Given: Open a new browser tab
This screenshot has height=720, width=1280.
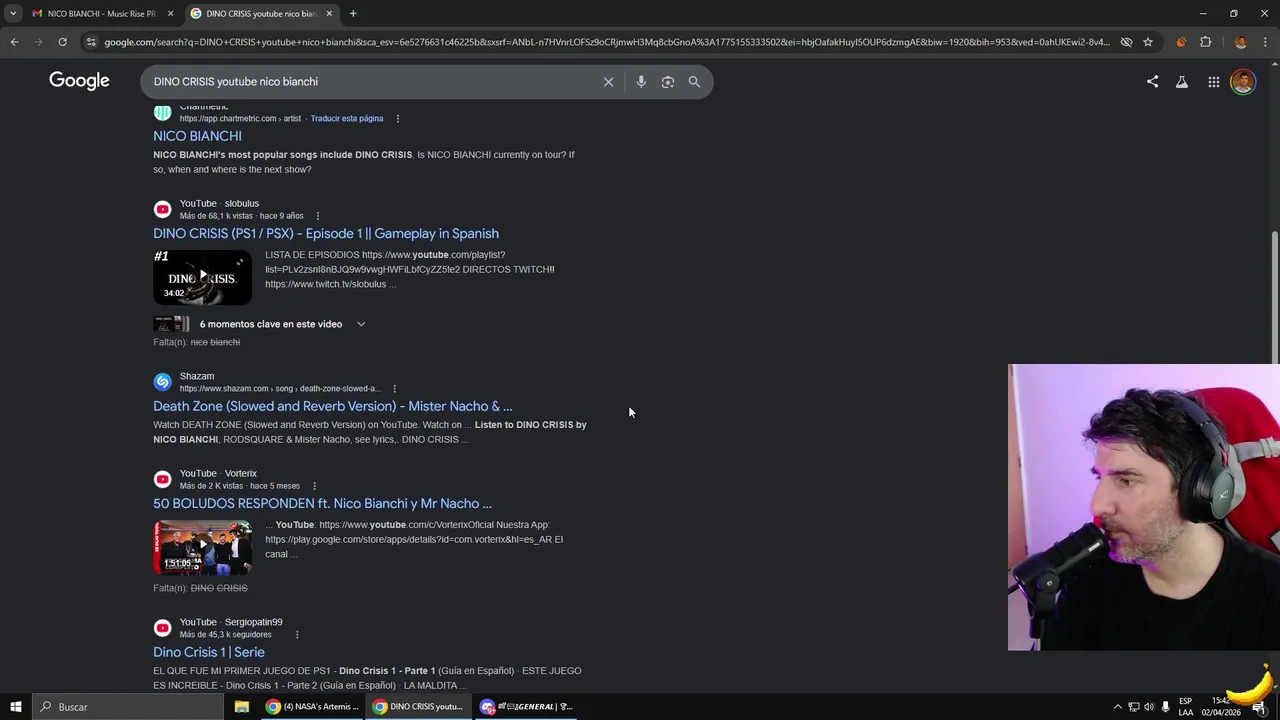Looking at the screenshot, I should point(353,14).
